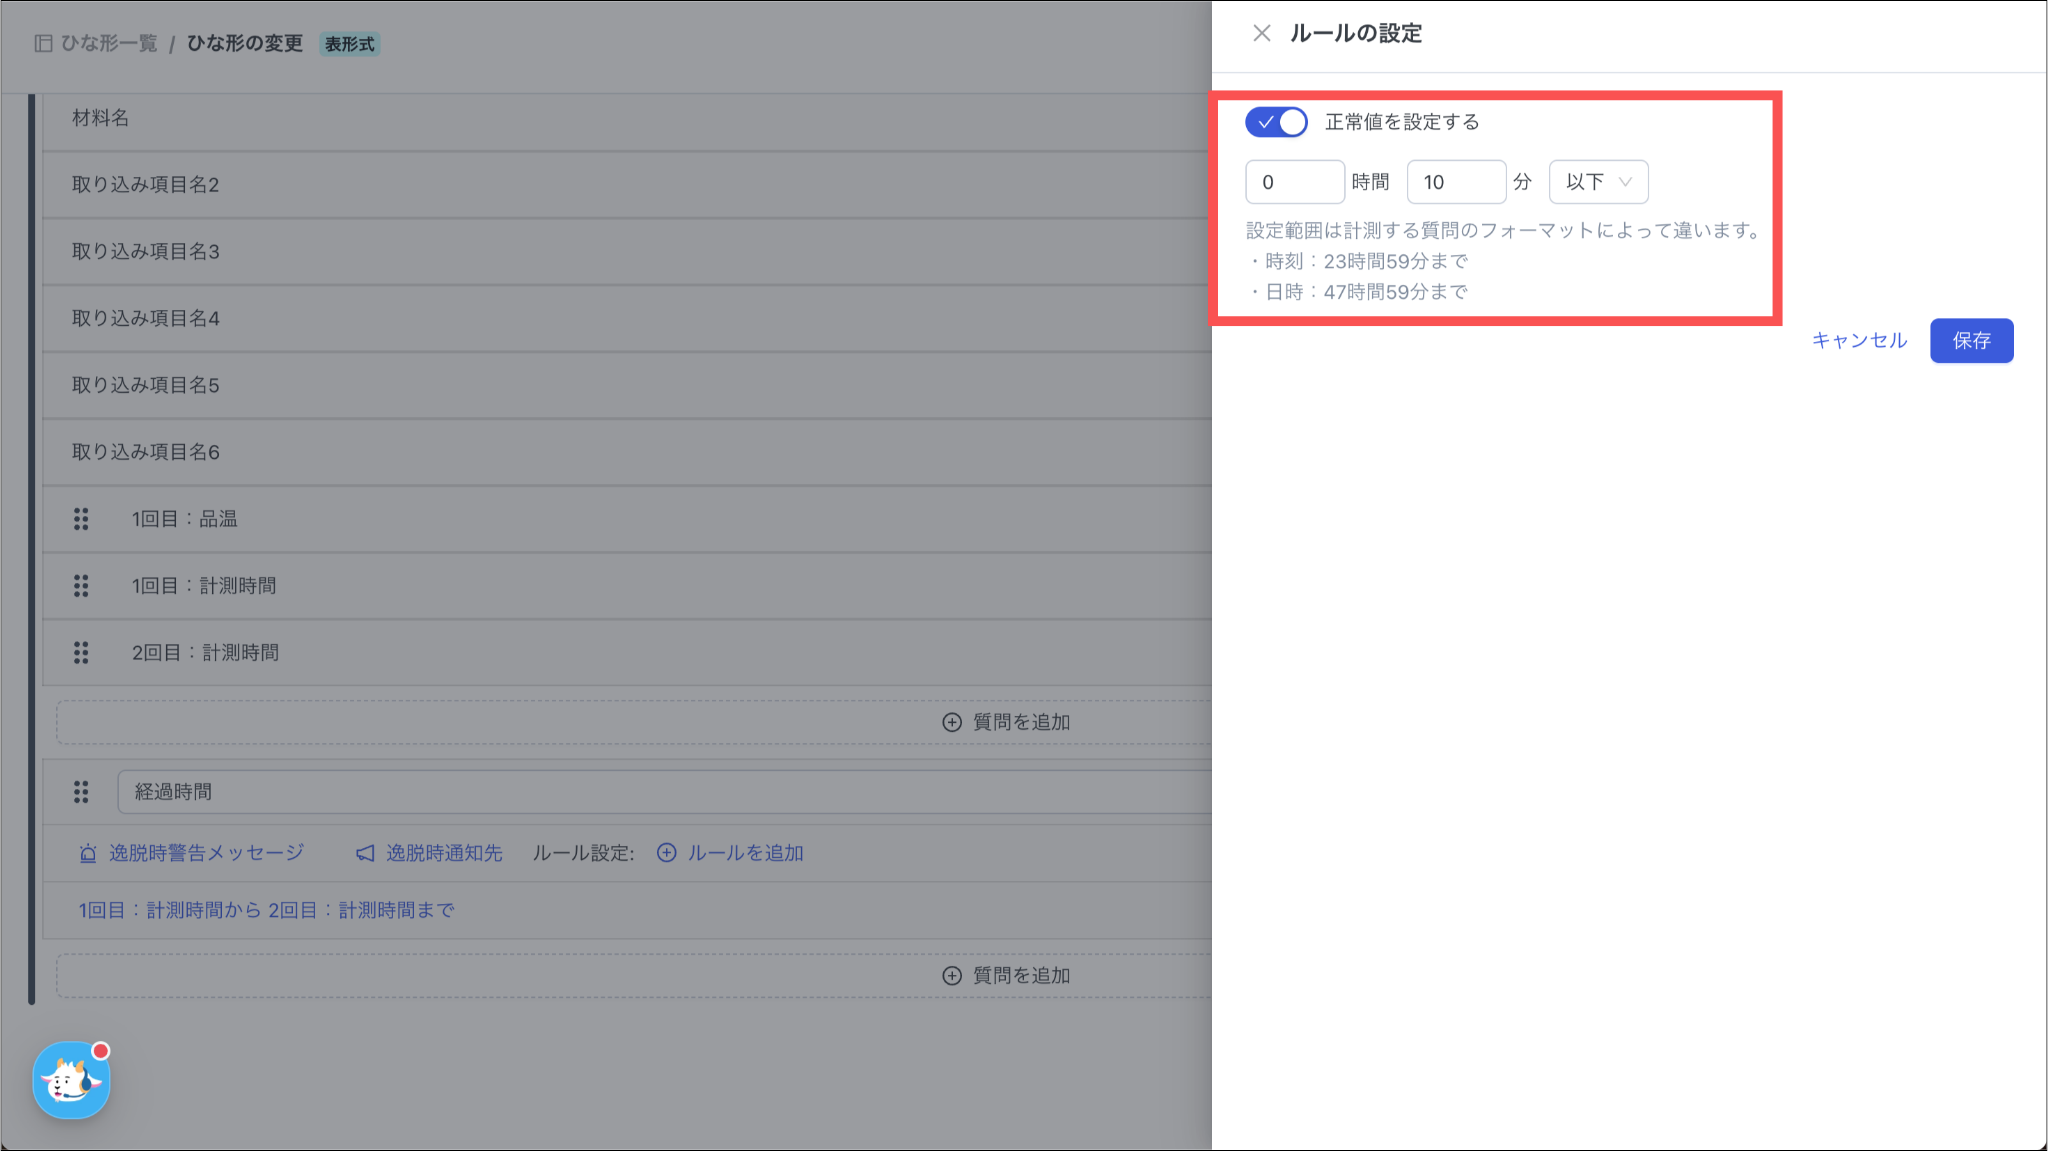This screenshot has height=1151, width=2048.
Task: Open the 1回目：計測時間から 2回目：計測時間まで link
Action: click(x=266, y=910)
